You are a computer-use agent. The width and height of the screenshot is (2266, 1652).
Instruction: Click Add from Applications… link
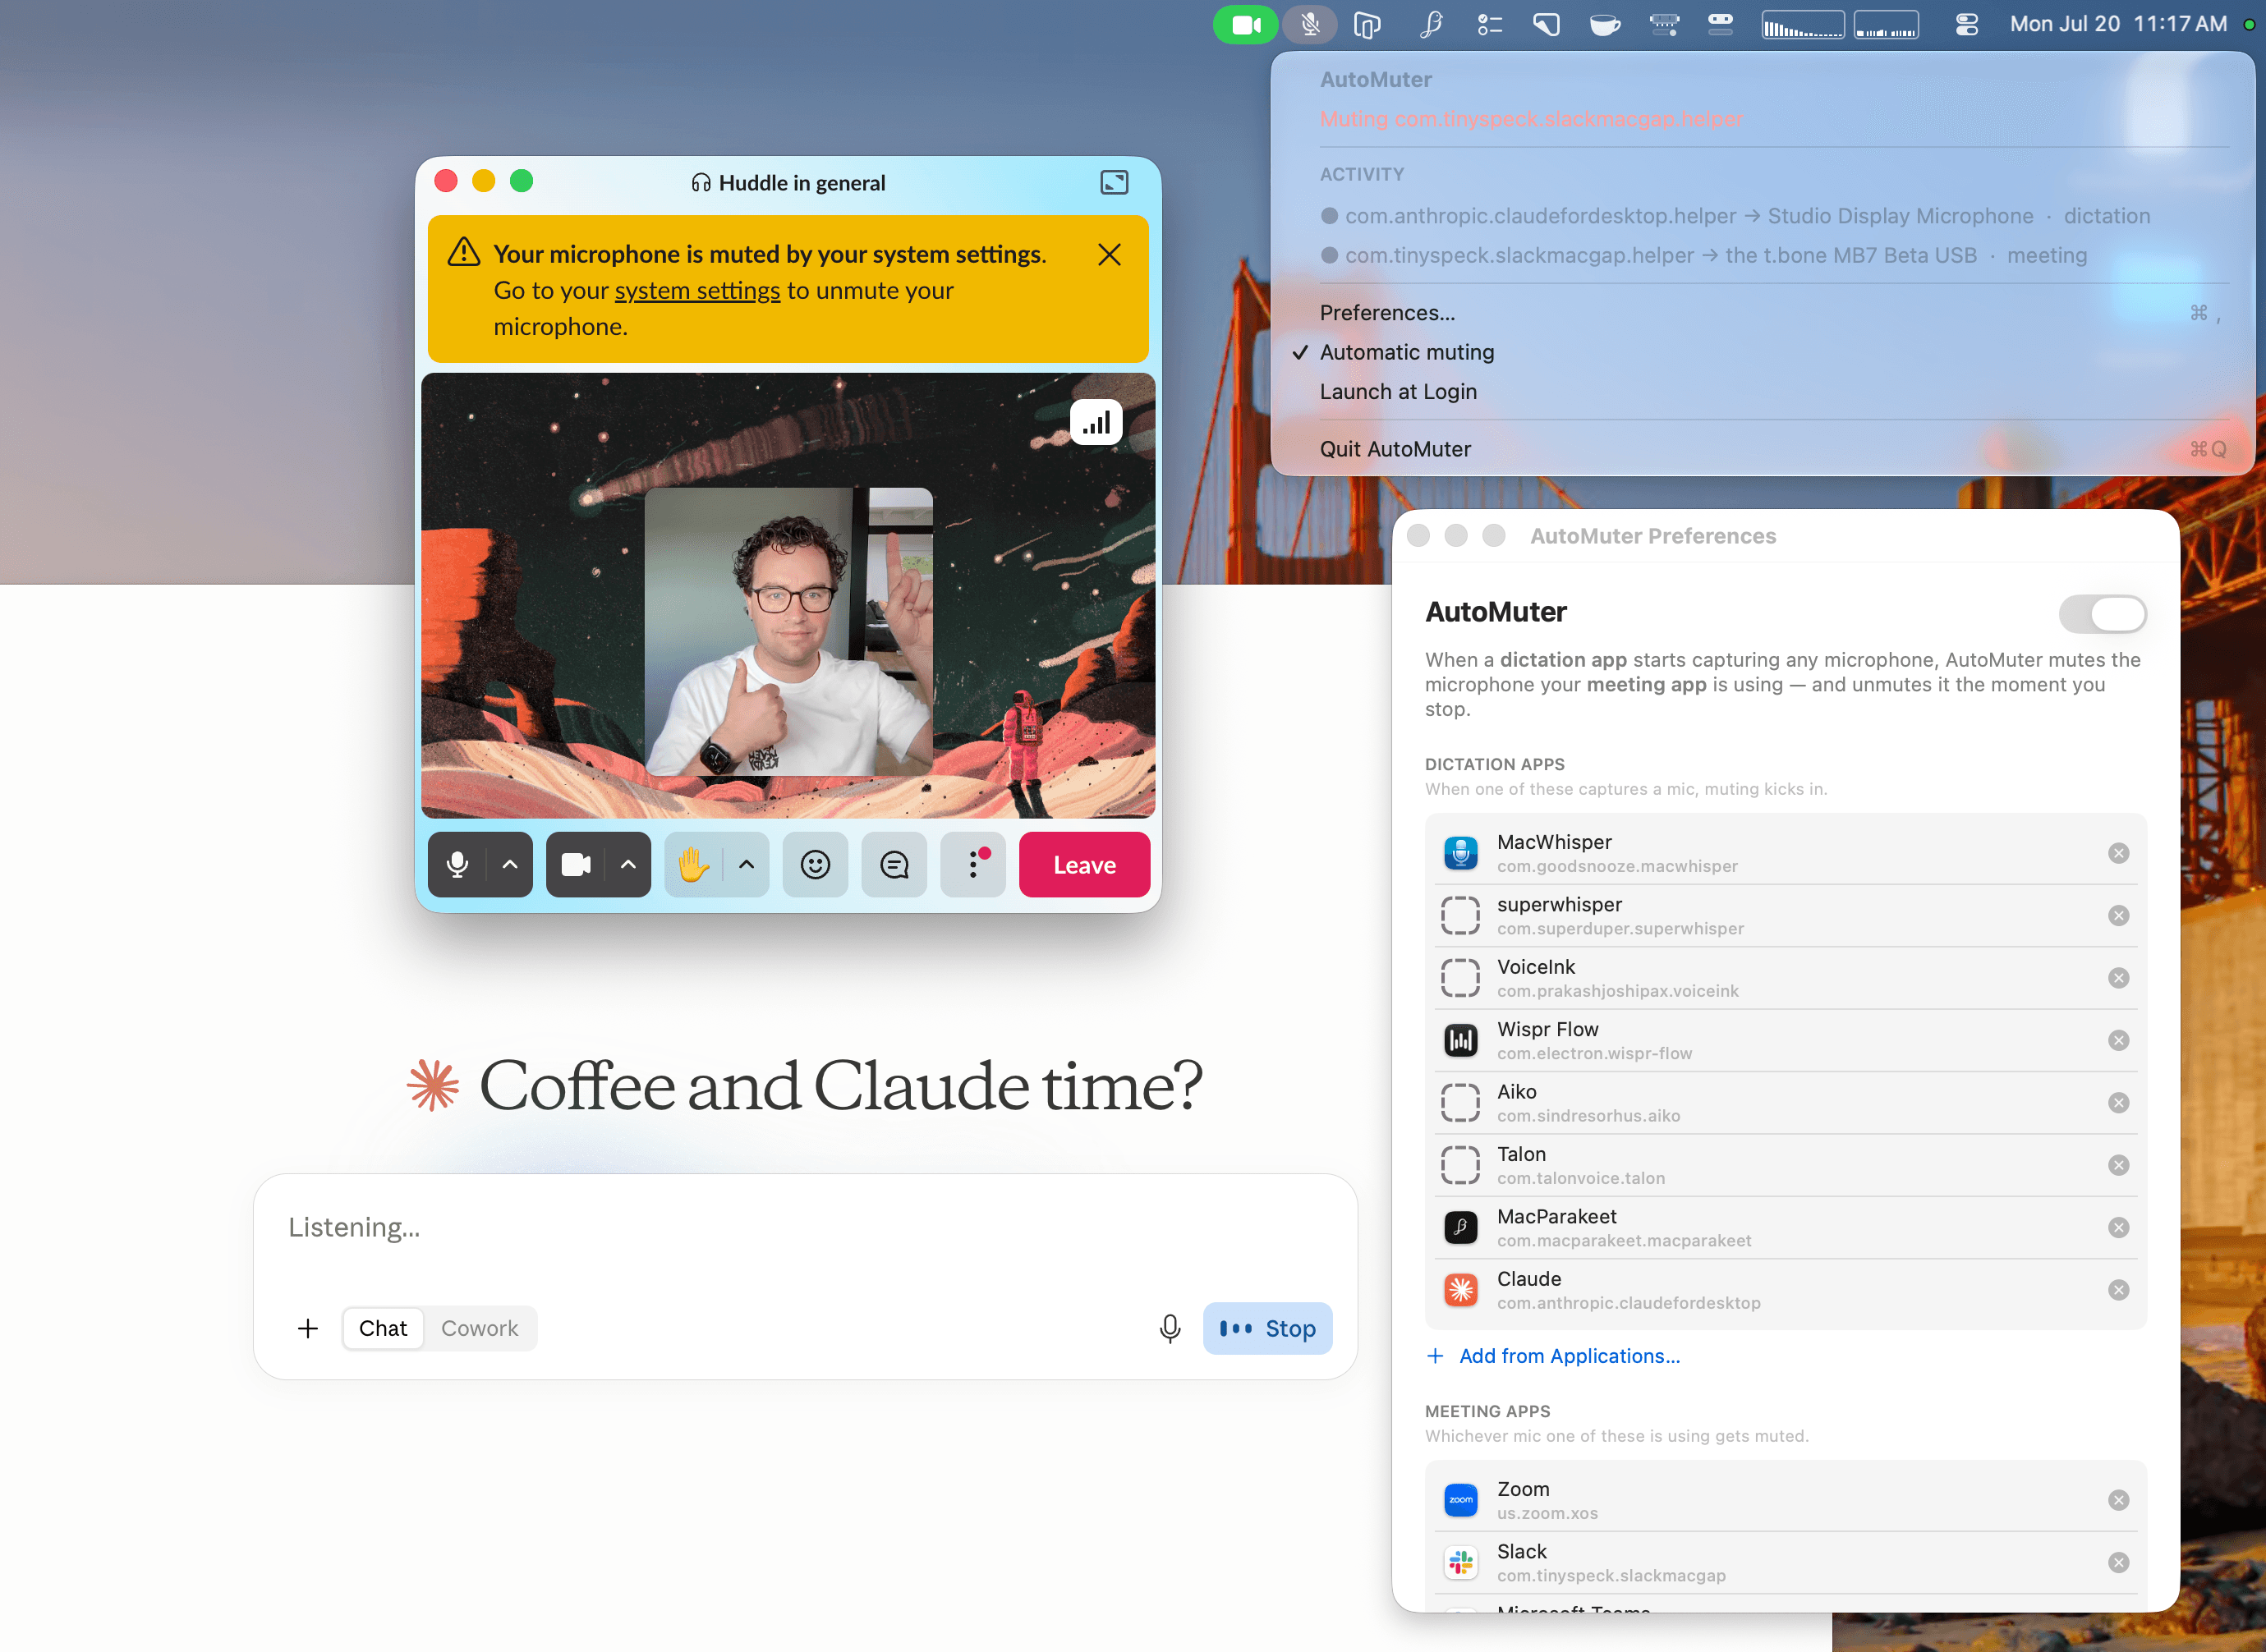coord(1553,1356)
